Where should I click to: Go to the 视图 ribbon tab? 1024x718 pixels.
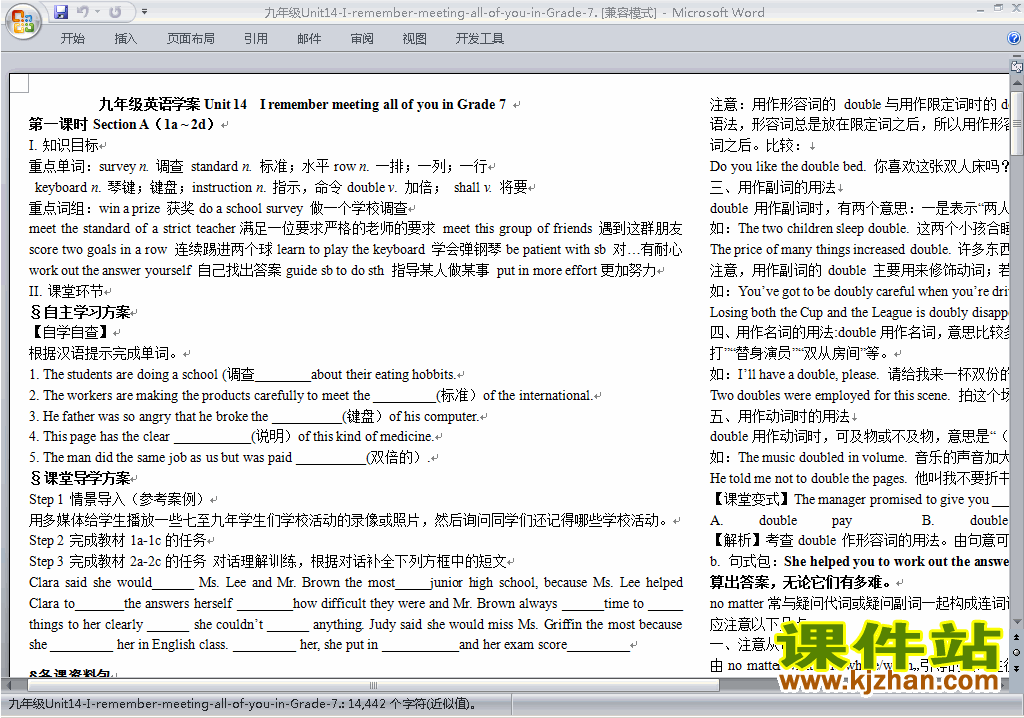click(x=414, y=39)
